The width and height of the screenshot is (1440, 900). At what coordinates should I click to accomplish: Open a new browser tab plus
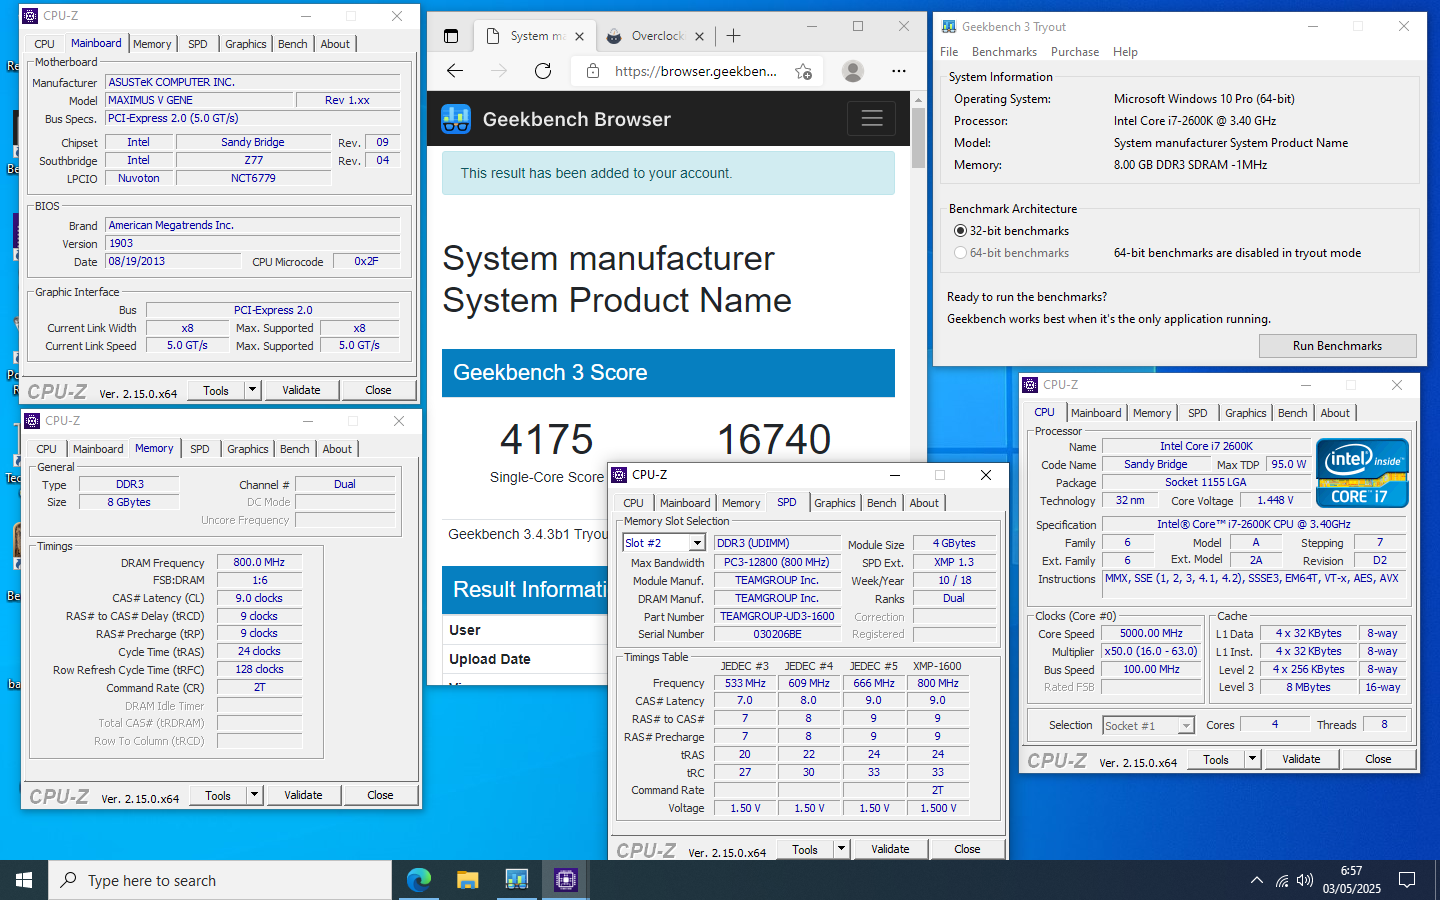734,36
